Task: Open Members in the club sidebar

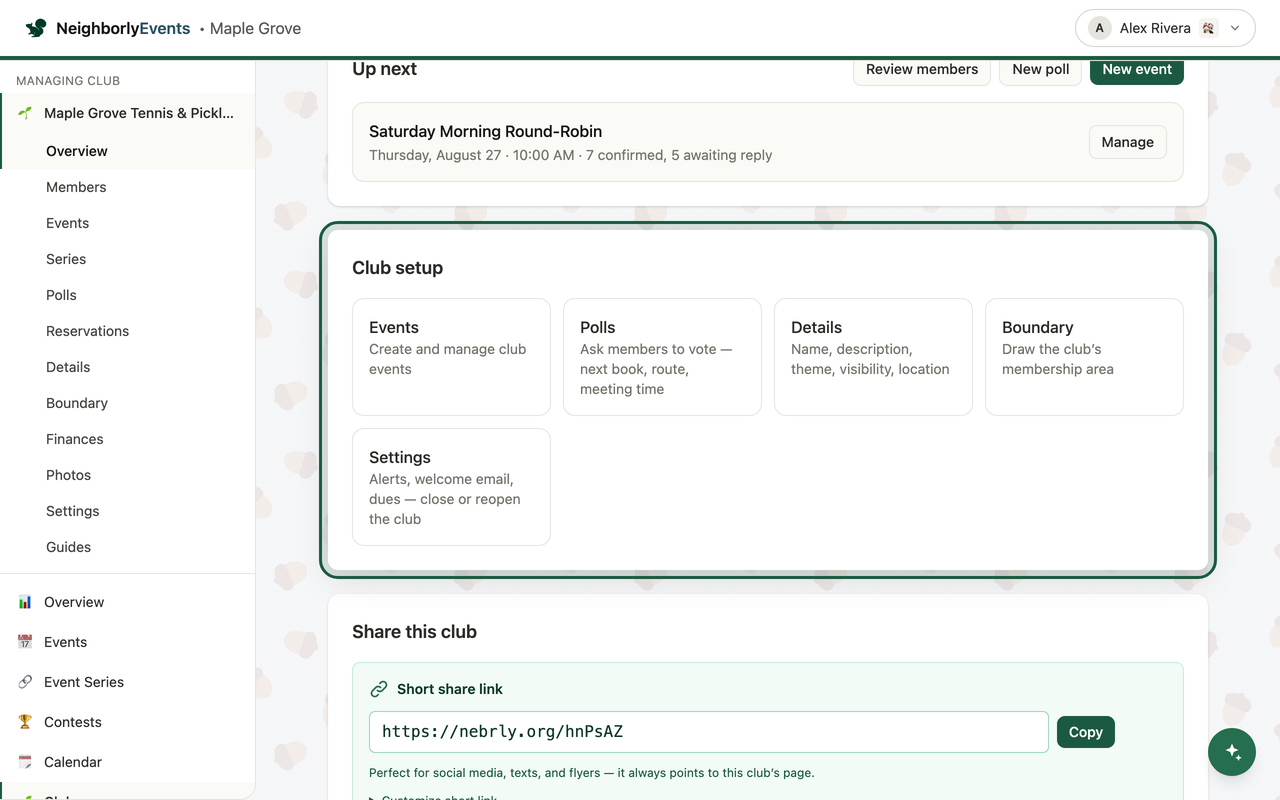Action: (128, 187)
